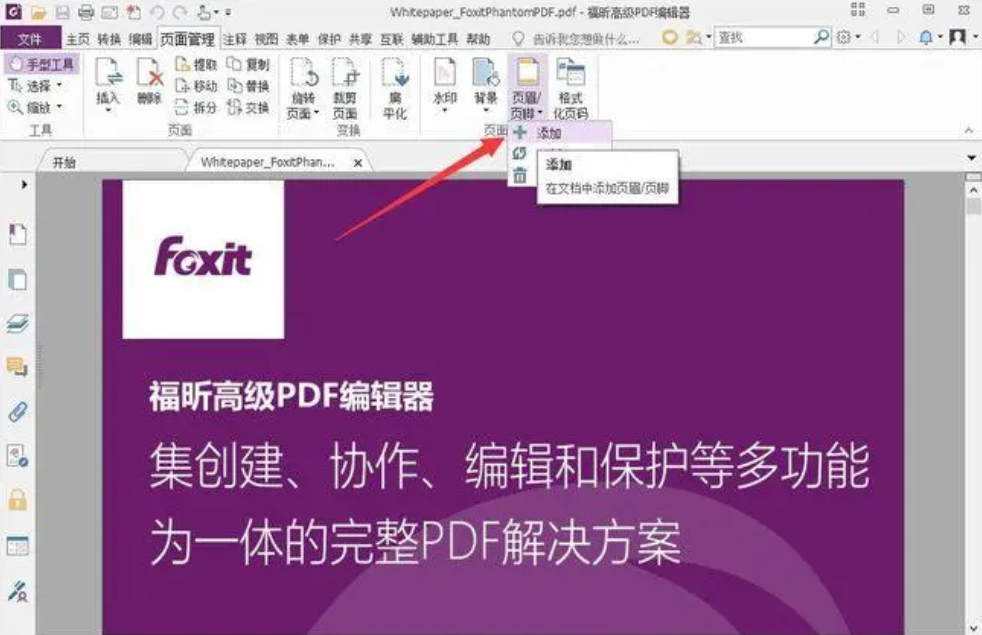The image size is (982, 635).
Task: Click the ribbon mode grid icon in title bar
Action: pos(857,9)
